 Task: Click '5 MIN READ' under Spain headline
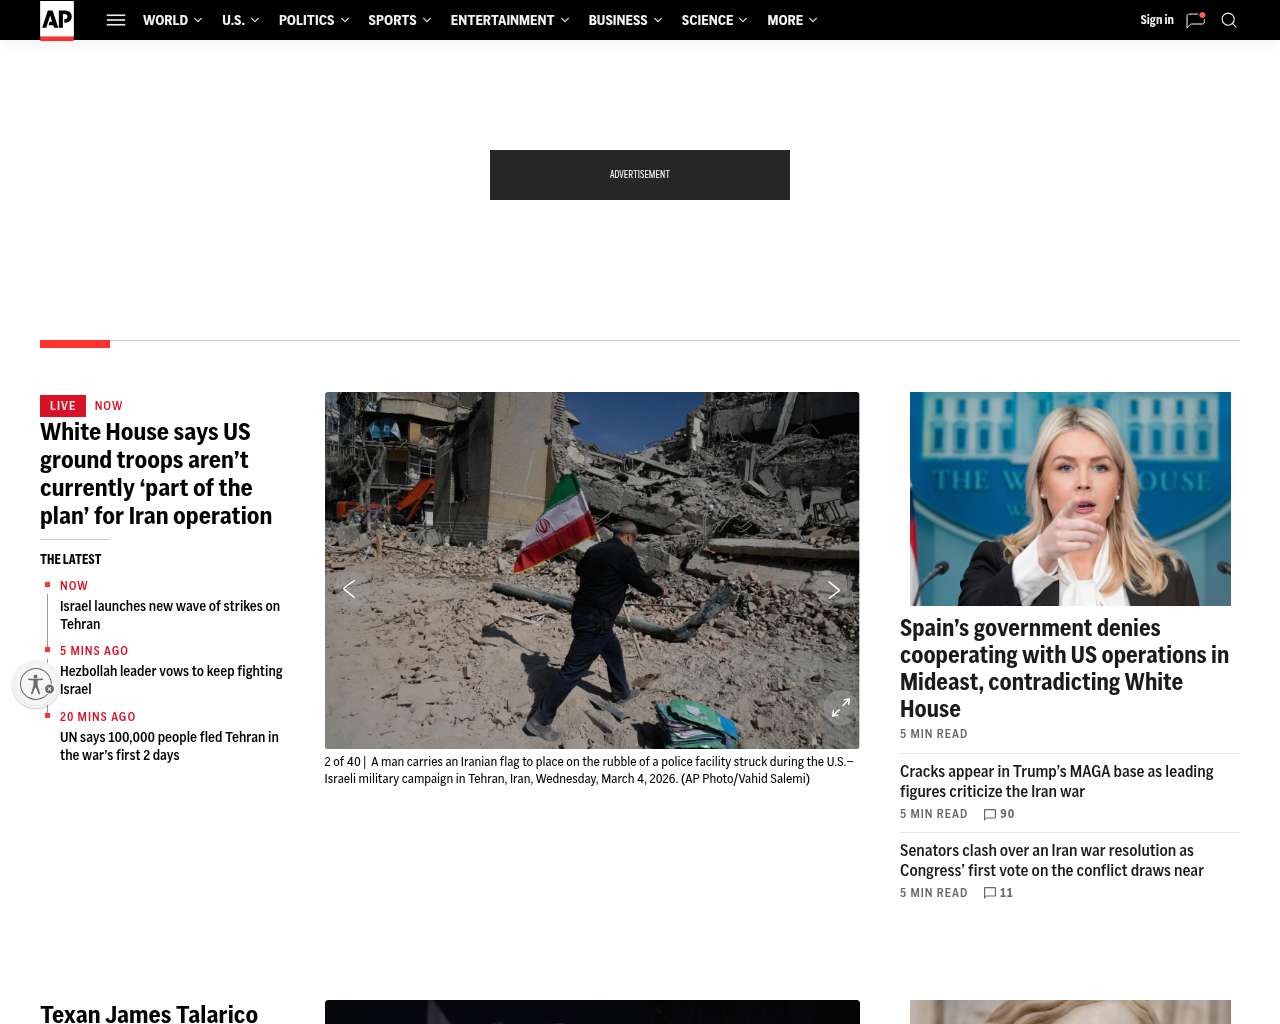point(934,734)
